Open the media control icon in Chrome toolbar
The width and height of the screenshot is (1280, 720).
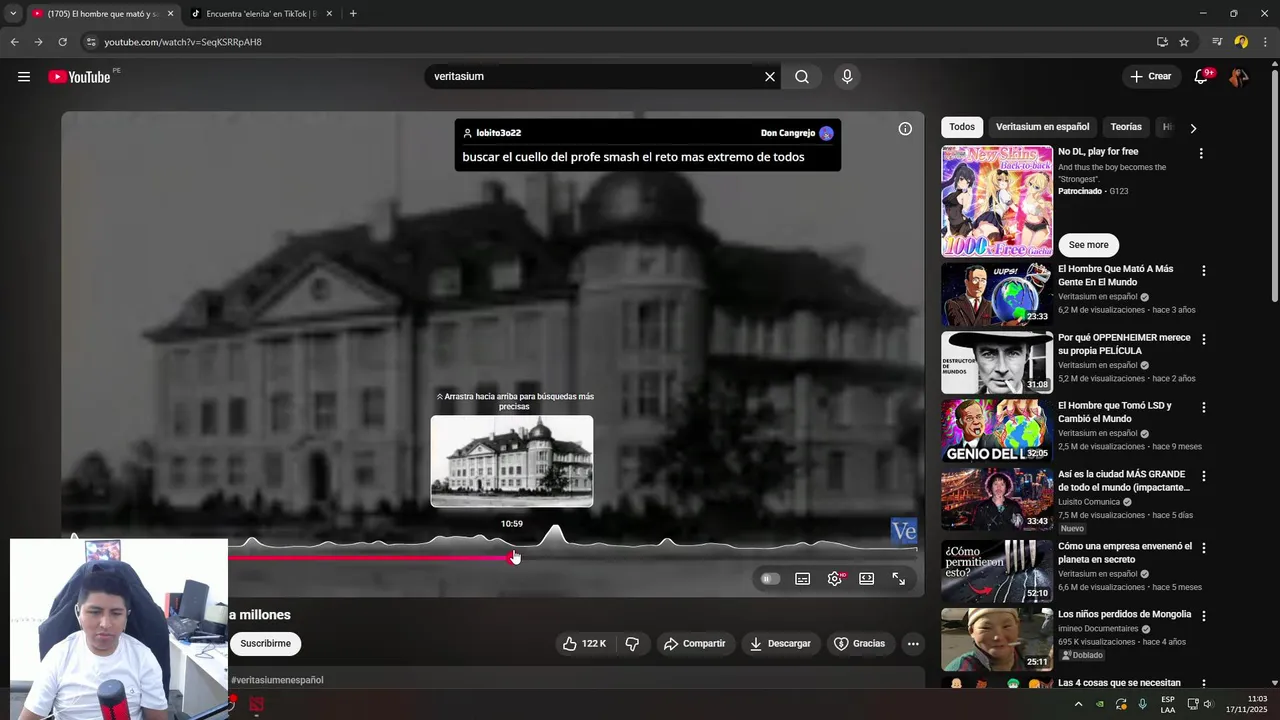click(x=1217, y=42)
